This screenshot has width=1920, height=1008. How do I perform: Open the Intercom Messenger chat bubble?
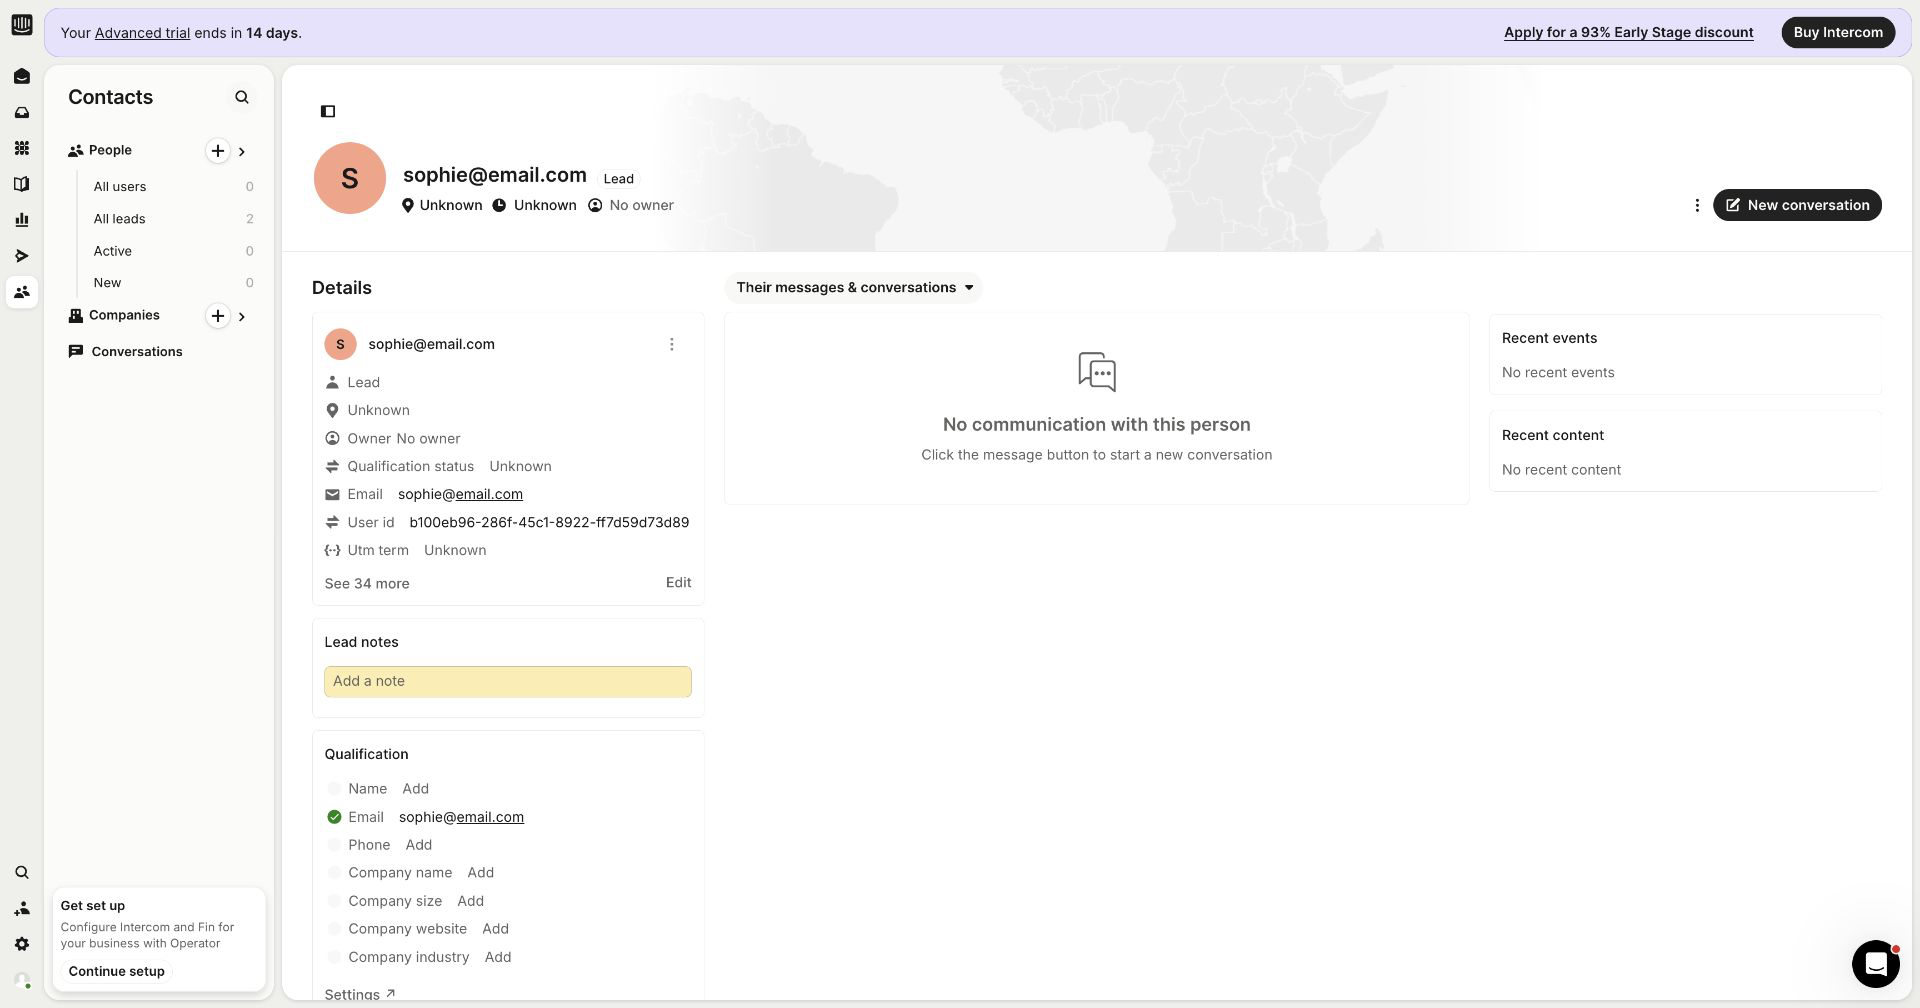point(1876,964)
